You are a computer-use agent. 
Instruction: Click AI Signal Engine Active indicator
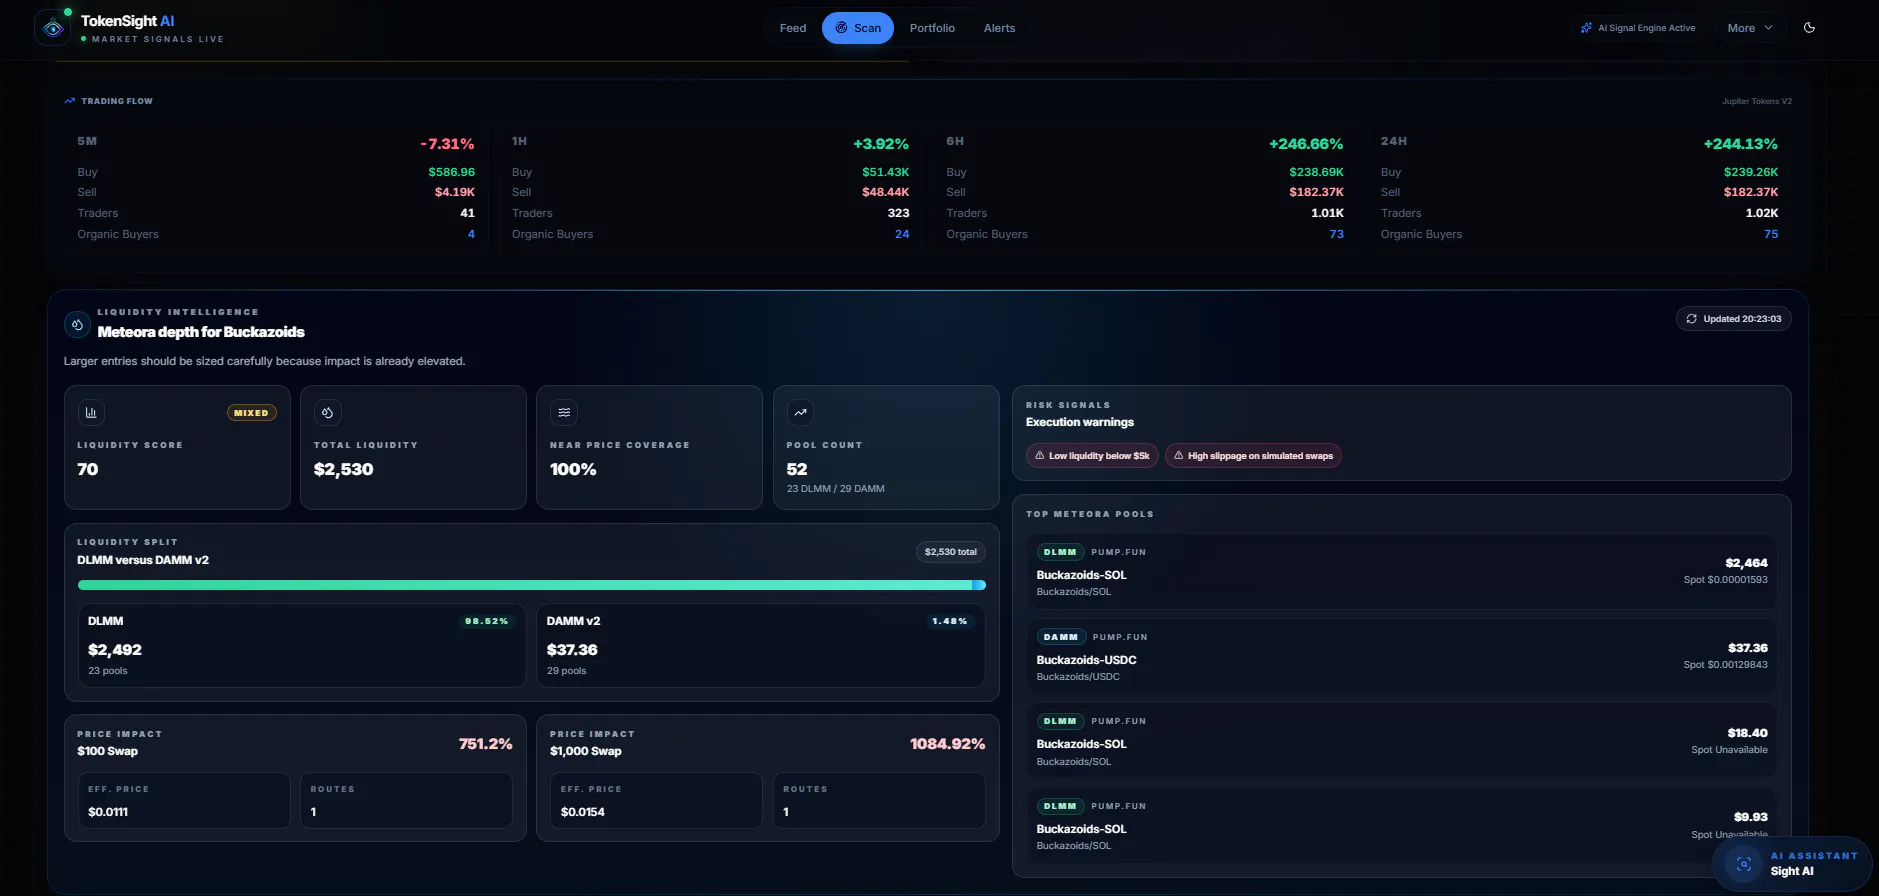(1638, 28)
